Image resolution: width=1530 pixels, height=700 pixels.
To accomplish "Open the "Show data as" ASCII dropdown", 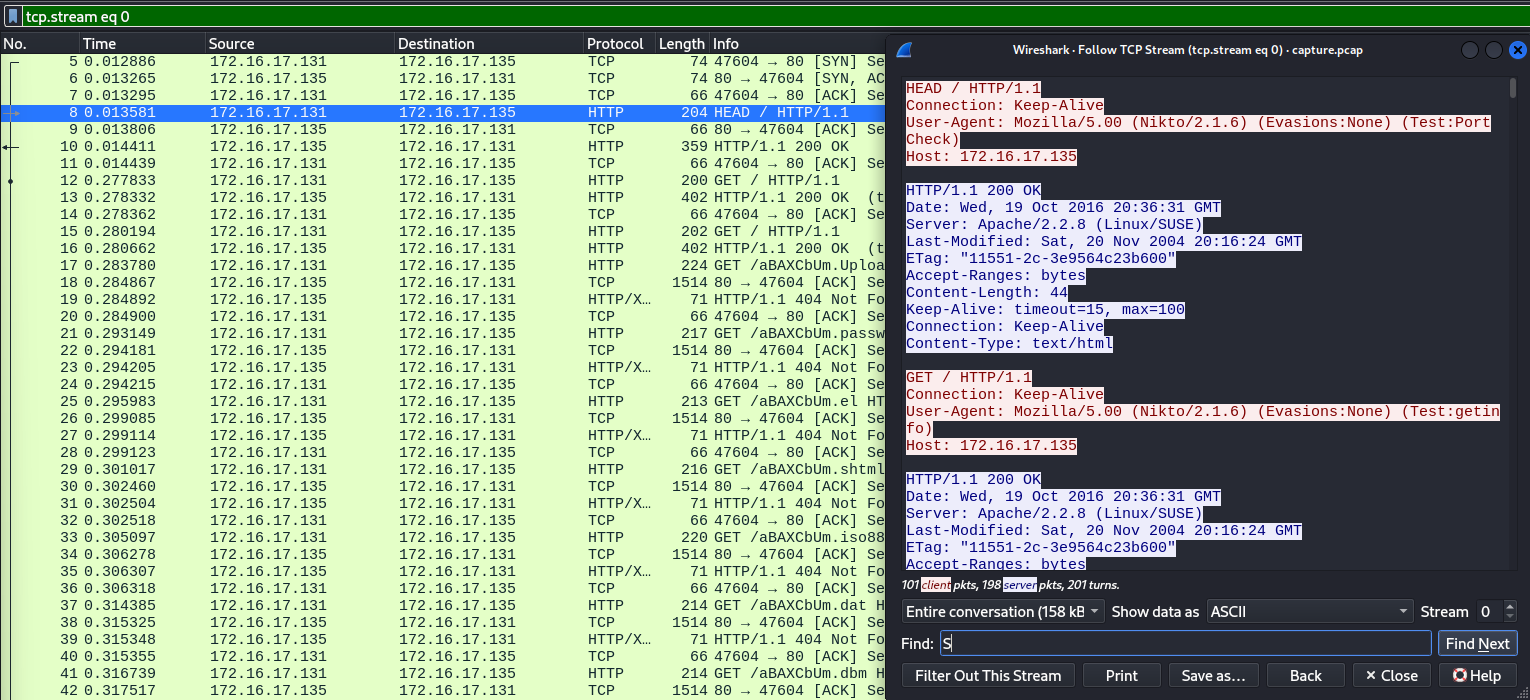I will click(x=1308, y=611).
